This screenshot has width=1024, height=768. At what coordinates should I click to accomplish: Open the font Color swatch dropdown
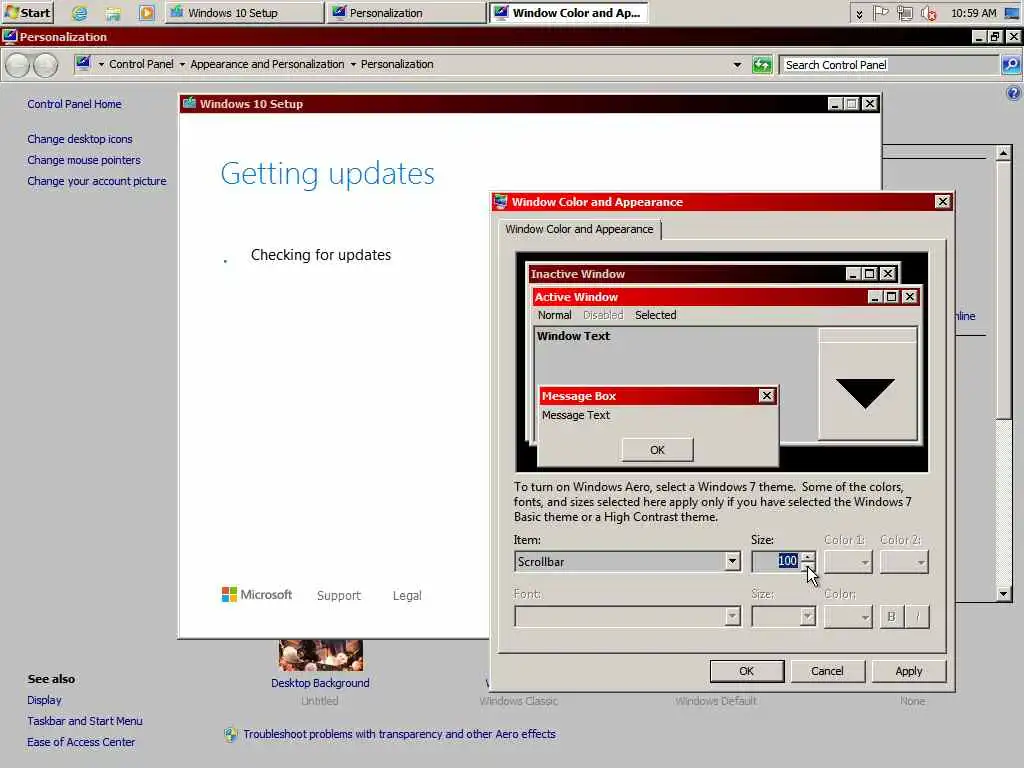click(x=848, y=616)
